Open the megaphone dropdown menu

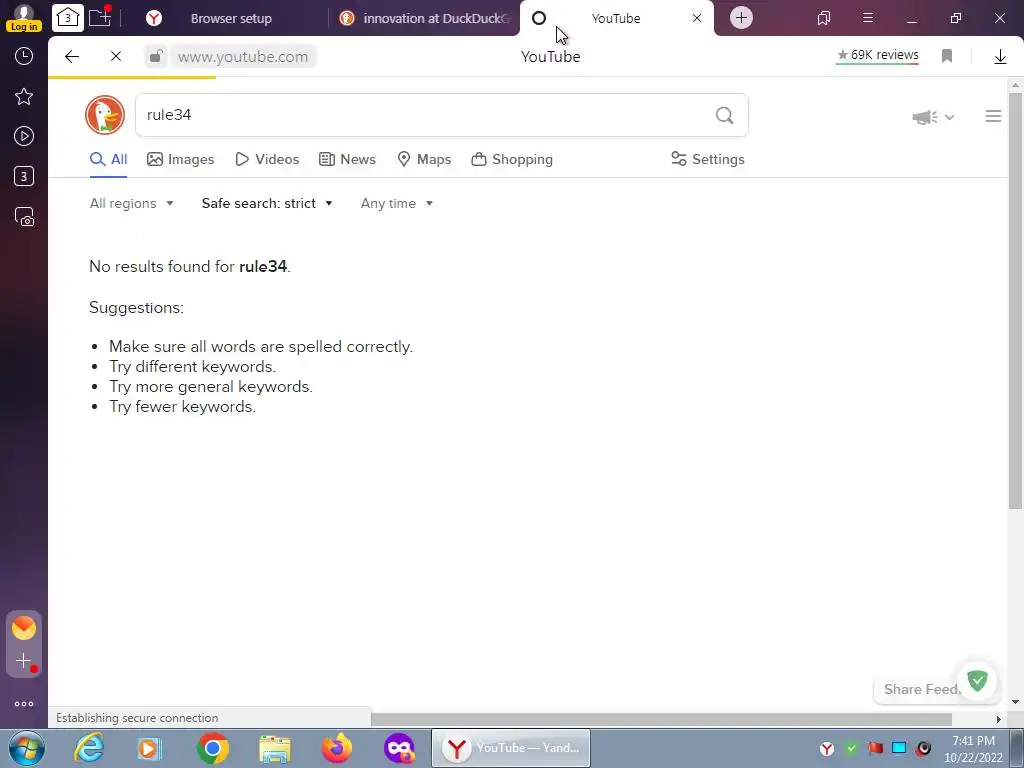click(933, 118)
